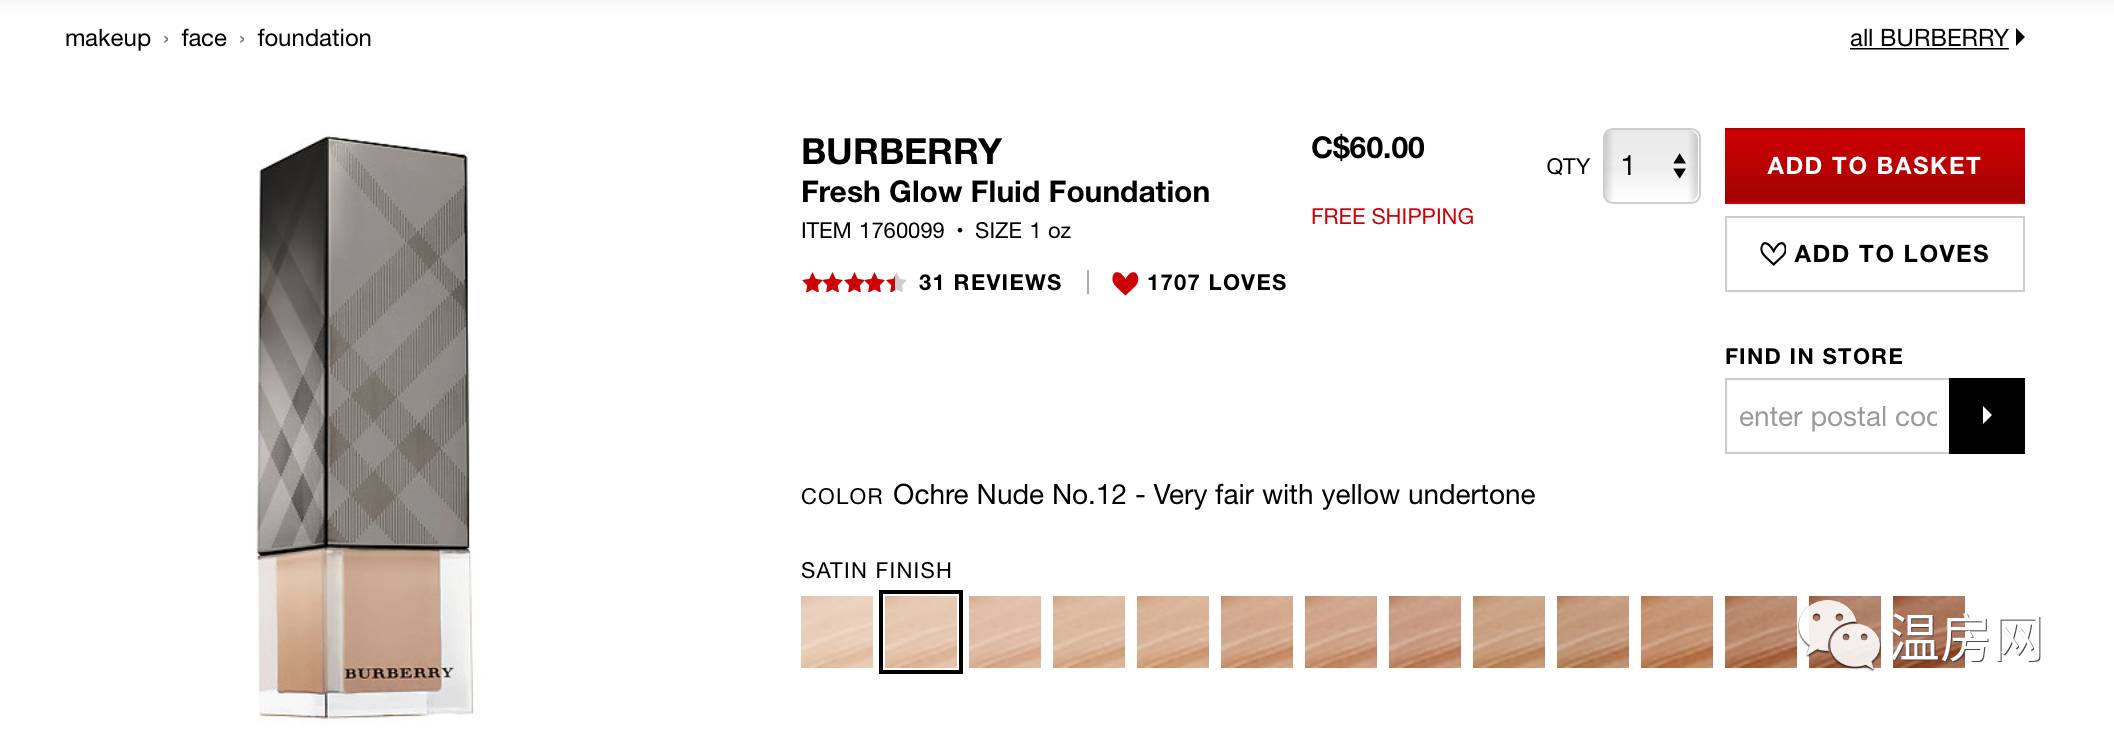Open the QTY quantity dropdown
The width and height of the screenshot is (2114, 732).
coord(1651,166)
